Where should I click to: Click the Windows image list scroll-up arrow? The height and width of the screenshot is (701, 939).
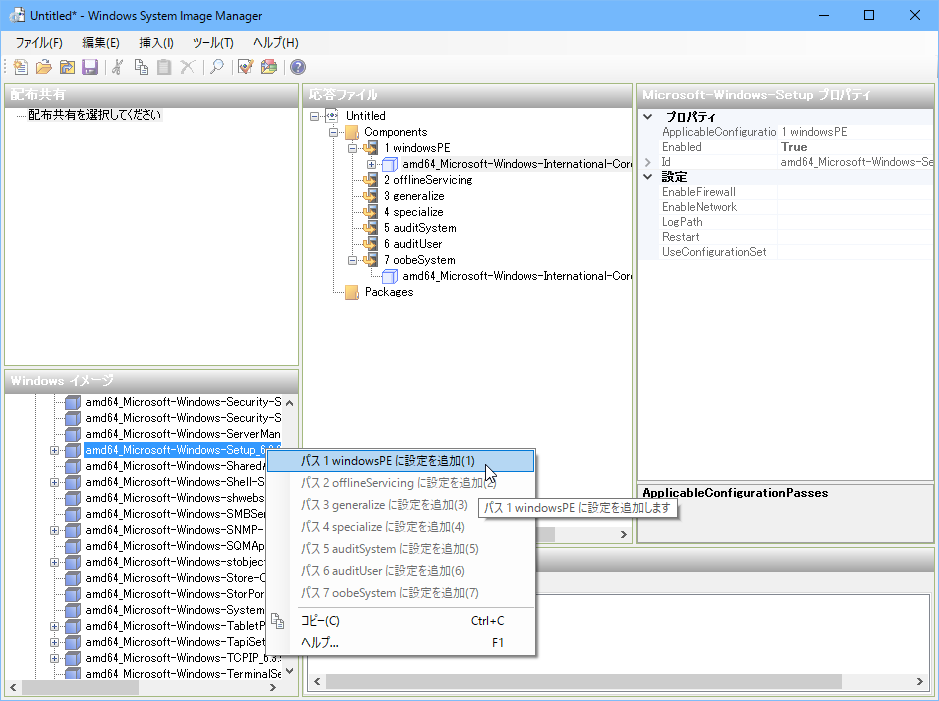click(x=290, y=403)
